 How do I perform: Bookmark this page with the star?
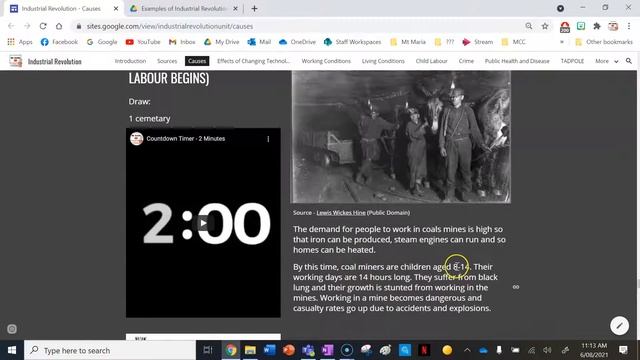coord(545,26)
